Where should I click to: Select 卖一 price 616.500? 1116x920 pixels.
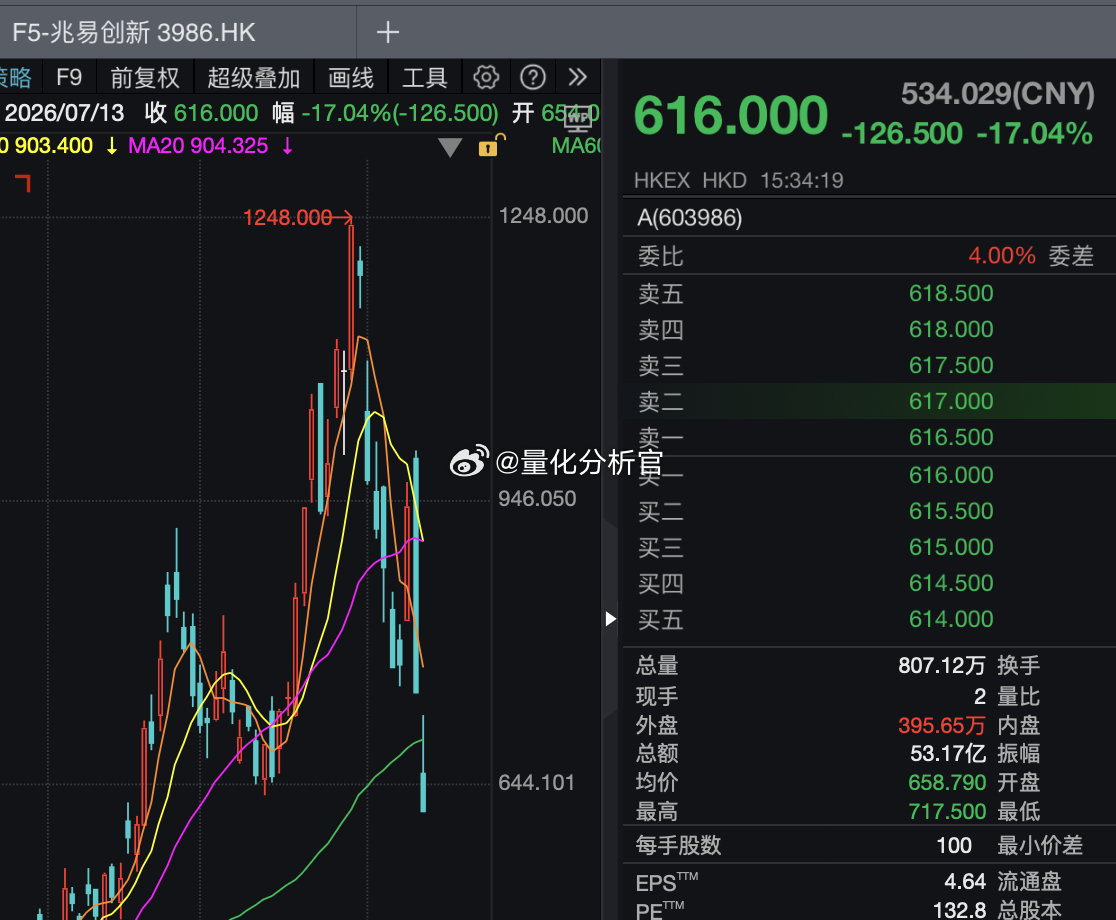pyautogui.click(x=950, y=437)
